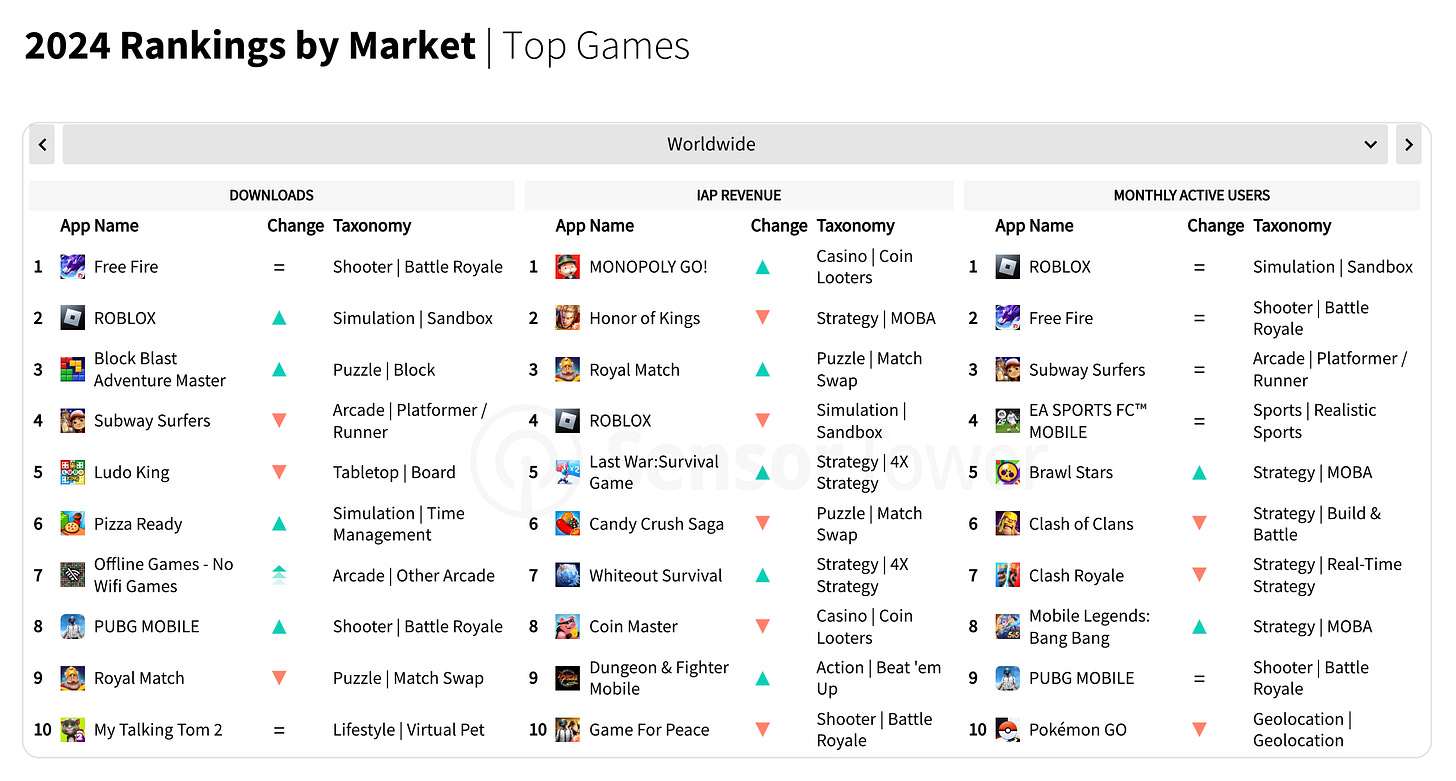
Task: Click the Free Fire icon in Downloads
Action: (72, 267)
